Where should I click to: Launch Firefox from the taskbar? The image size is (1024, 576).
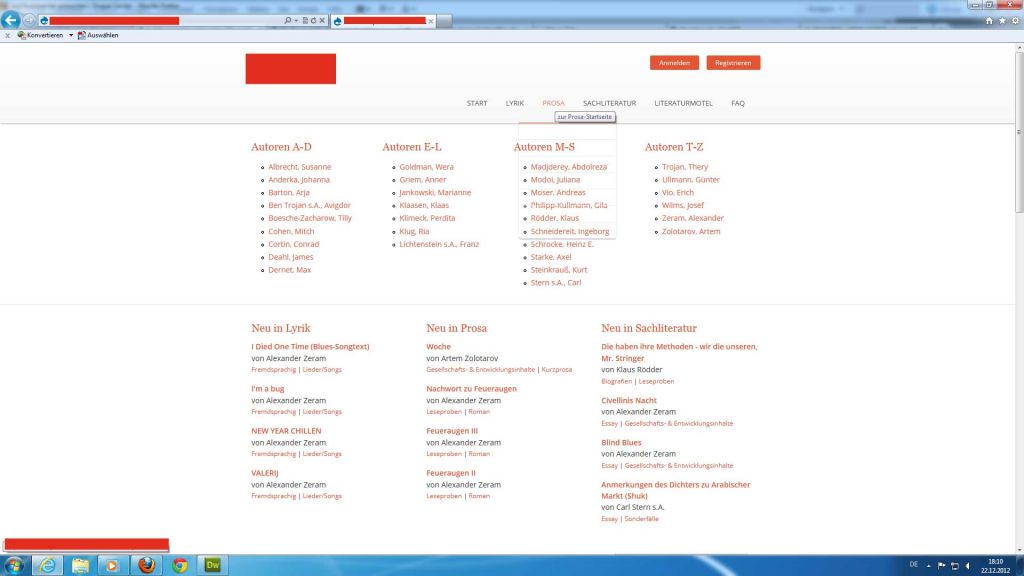coord(147,565)
